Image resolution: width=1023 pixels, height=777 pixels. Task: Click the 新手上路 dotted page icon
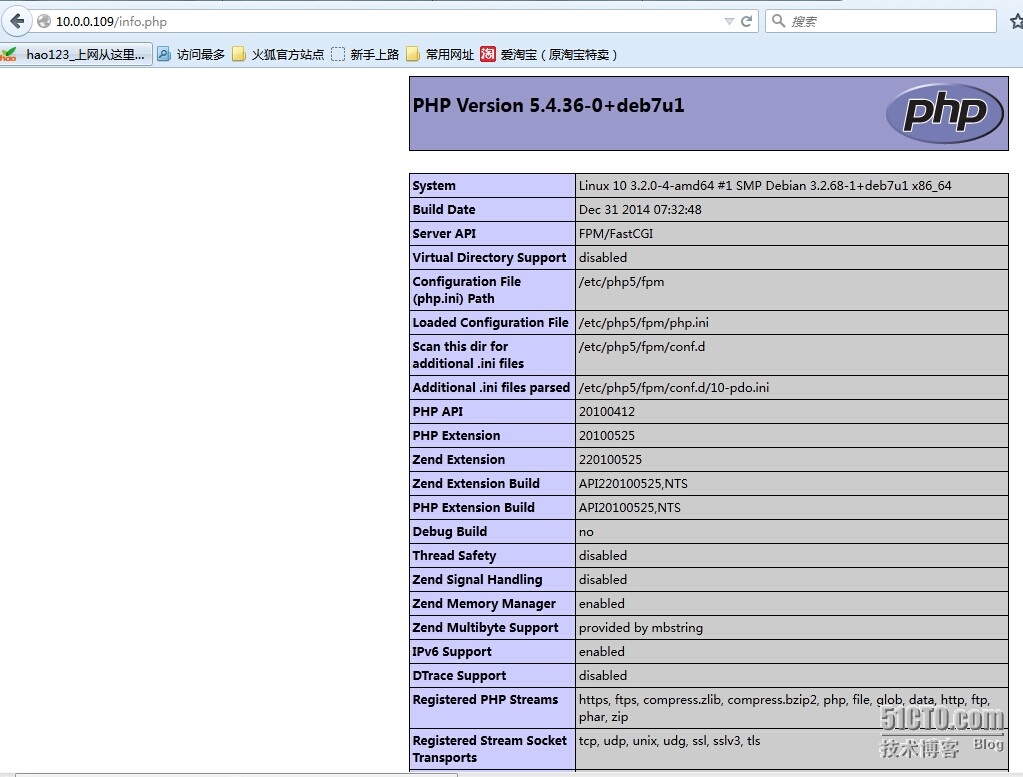pyautogui.click(x=337, y=54)
